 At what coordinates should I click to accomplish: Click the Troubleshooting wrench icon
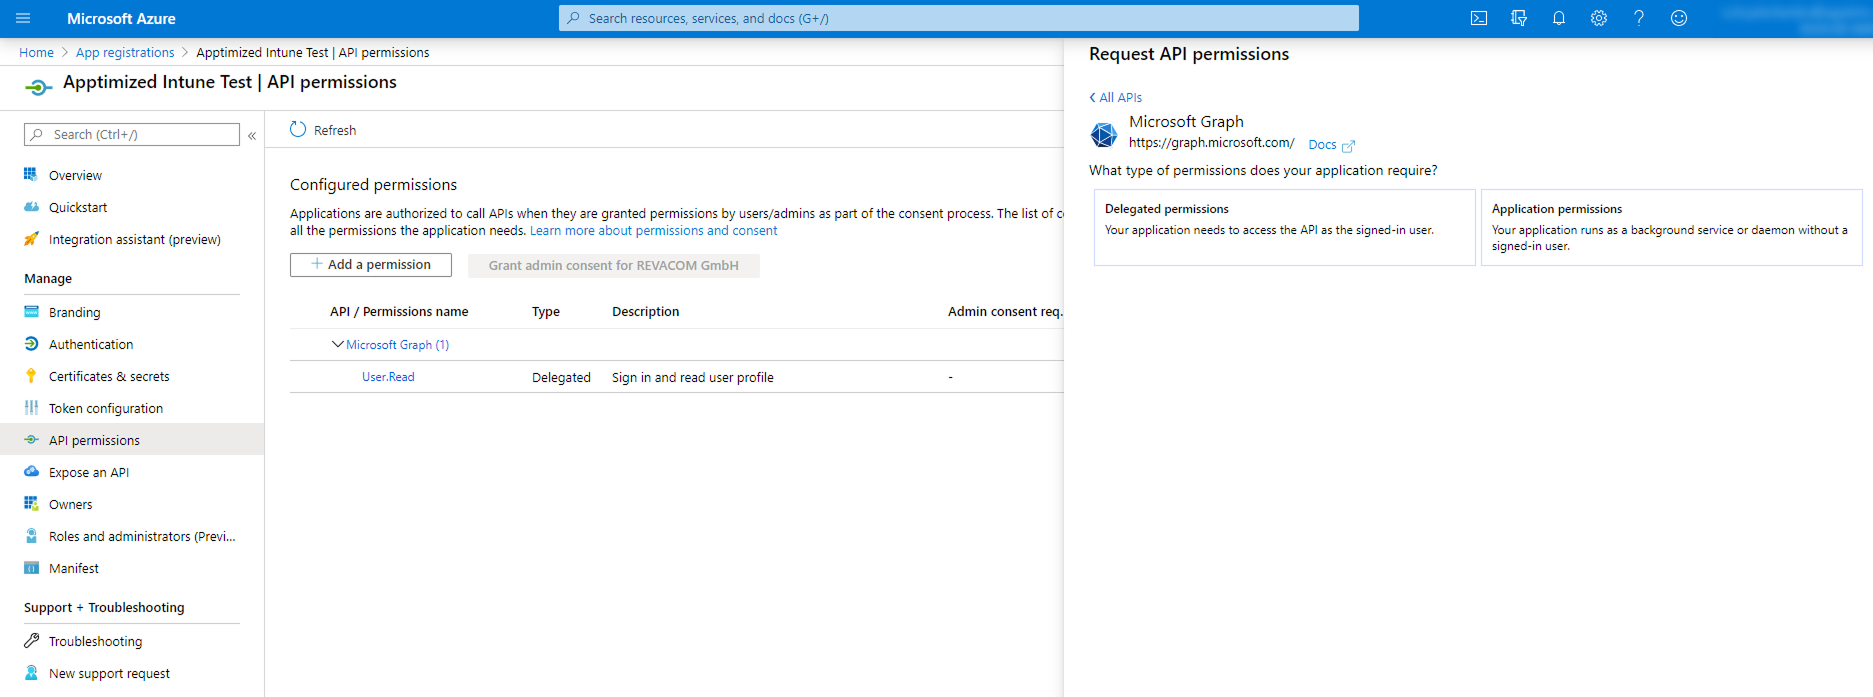[31, 641]
